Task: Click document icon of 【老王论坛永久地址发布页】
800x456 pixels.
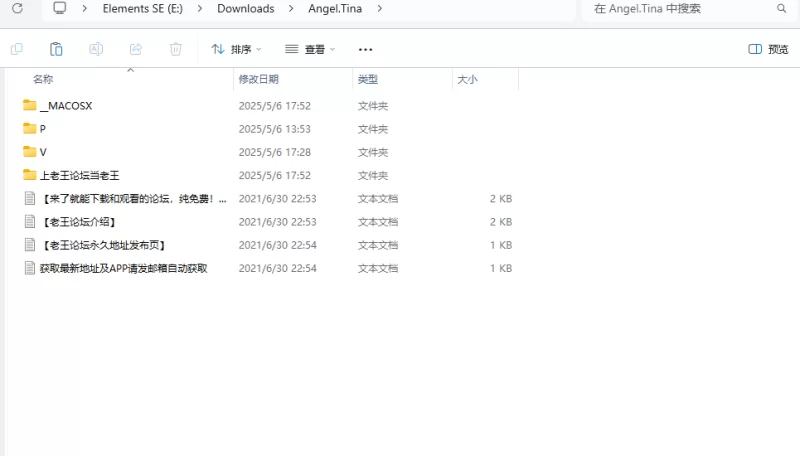Action: (30, 245)
